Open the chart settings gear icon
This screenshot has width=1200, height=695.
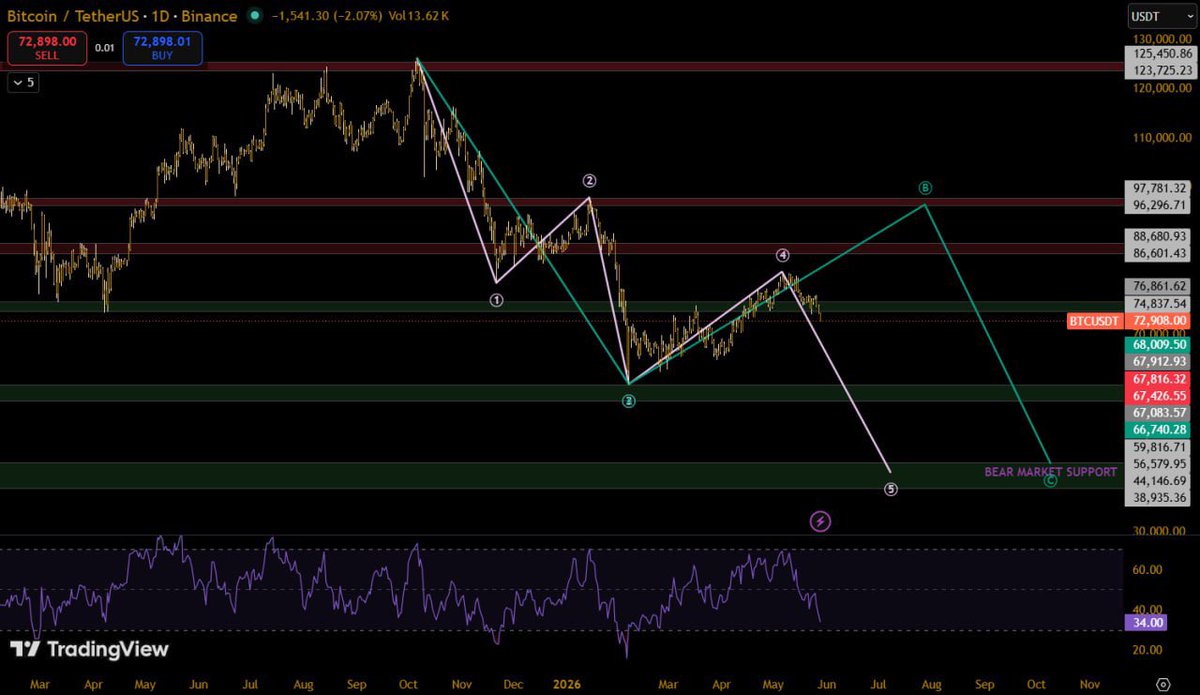tap(1162, 684)
